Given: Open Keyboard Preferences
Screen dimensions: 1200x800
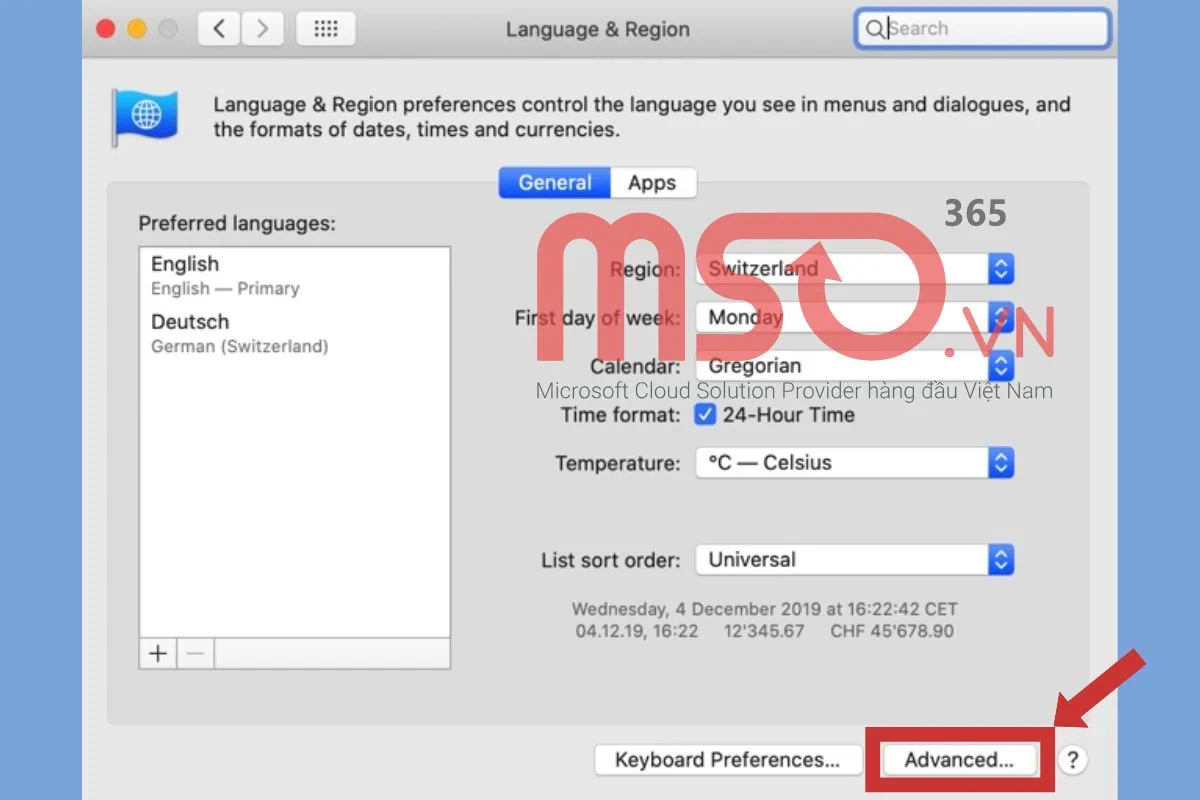Looking at the screenshot, I should click(x=727, y=760).
